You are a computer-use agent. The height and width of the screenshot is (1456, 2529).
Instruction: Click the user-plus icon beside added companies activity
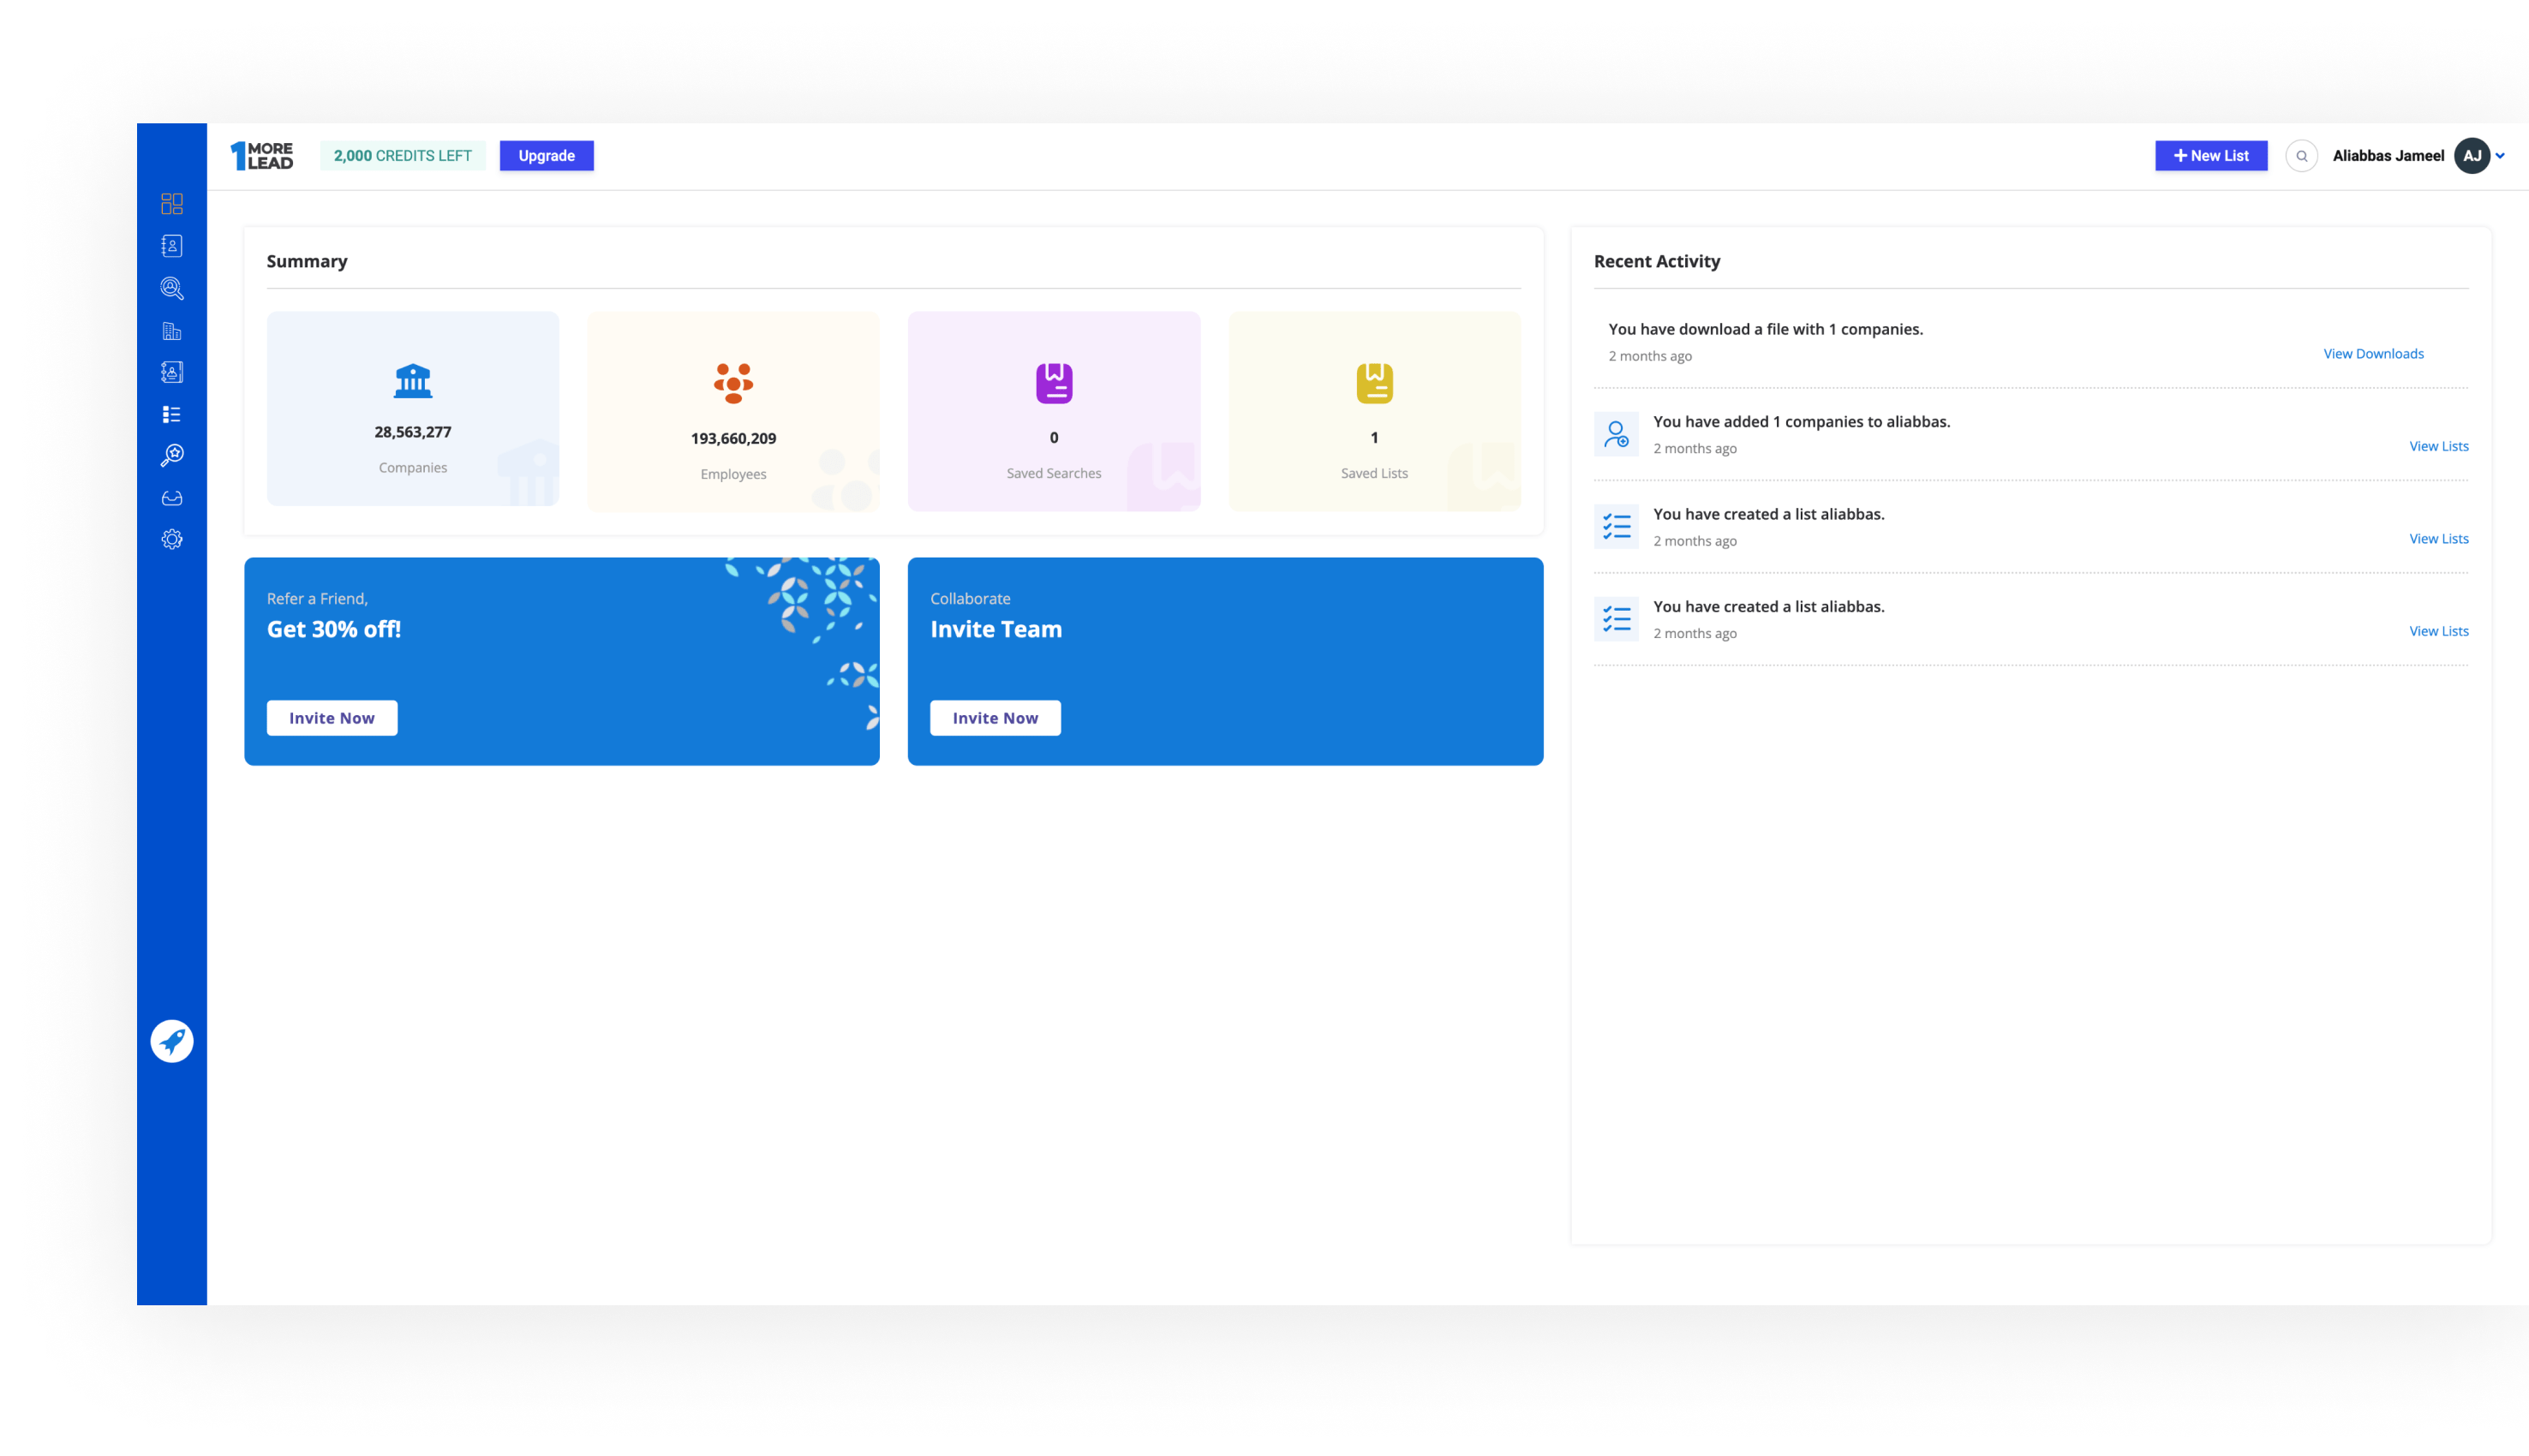pyautogui.click(x=1616, y=434)
